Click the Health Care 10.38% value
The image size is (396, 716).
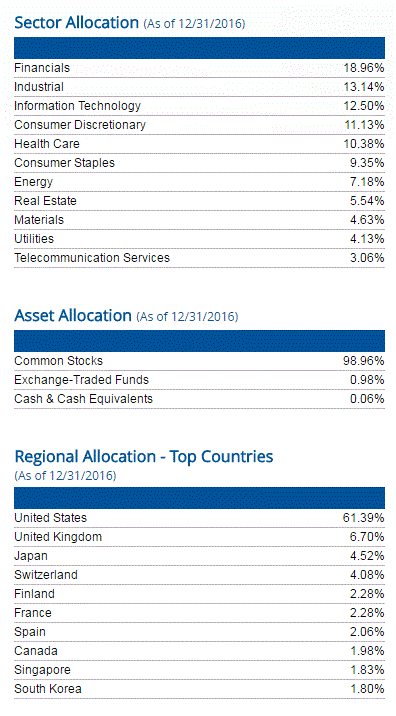[x=364, y=144]
